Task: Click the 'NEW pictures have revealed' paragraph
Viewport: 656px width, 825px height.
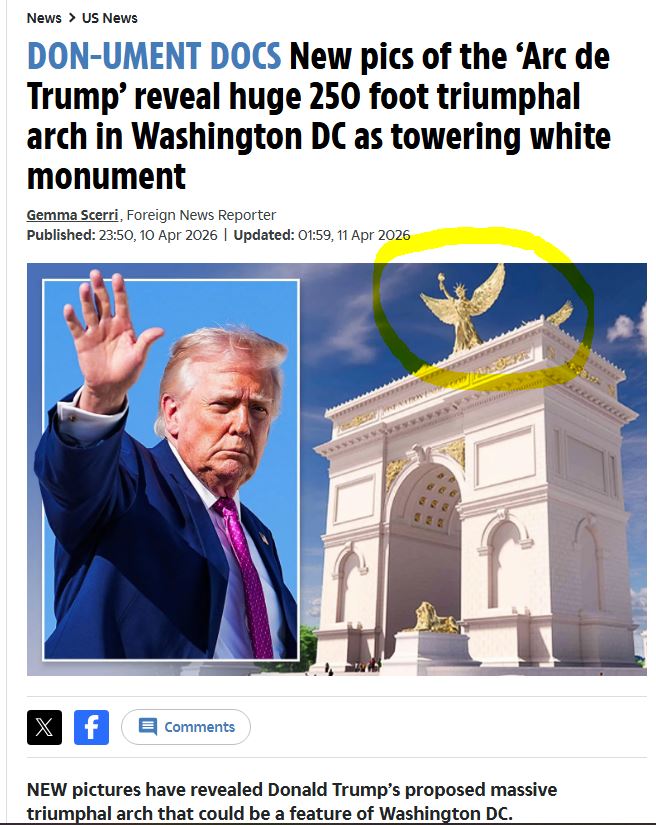Action: point(291,801)
